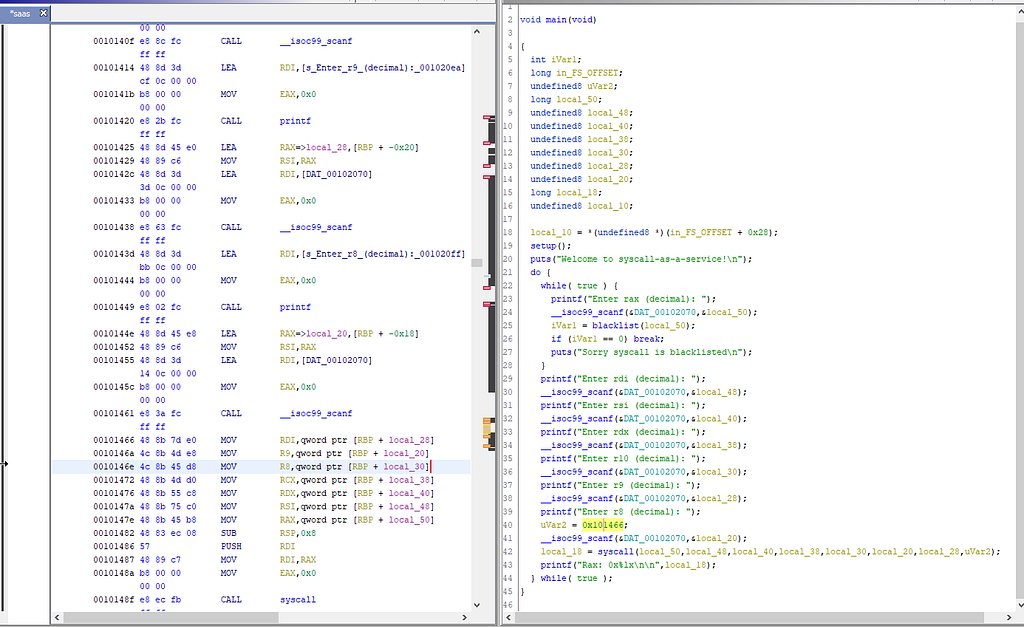Click the listing horizontal scrollbar left arrow

(x=57, y=617)
